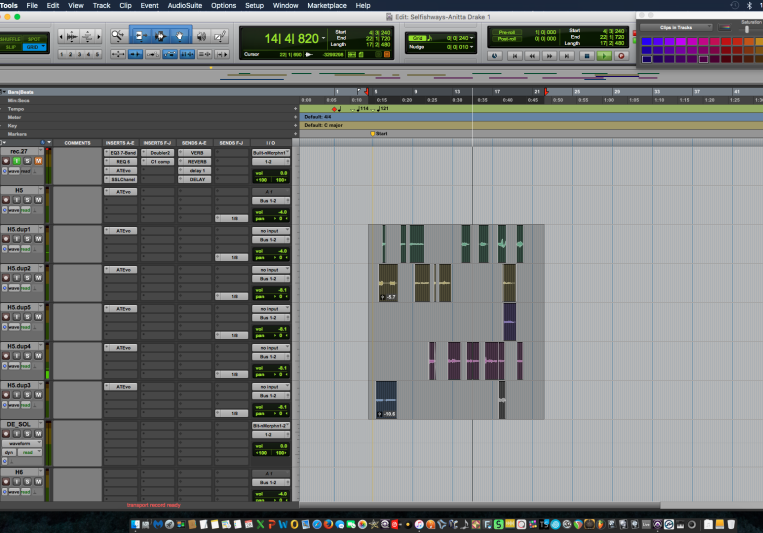This screenshot has height=533, width=763.
Task: Open Nudge value dropdown
Action: pos(472,47)
